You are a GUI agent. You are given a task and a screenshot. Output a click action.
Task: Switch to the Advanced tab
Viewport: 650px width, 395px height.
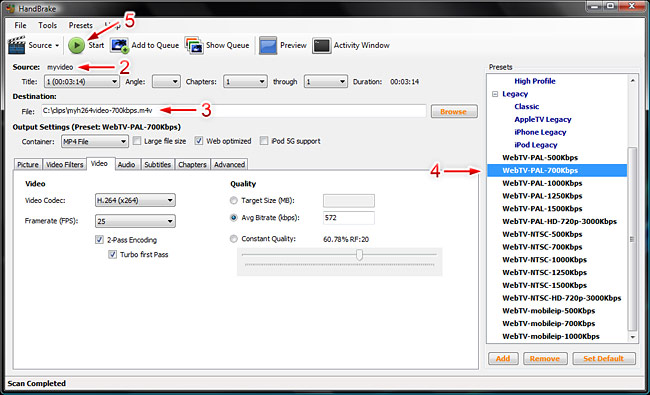(229, 165)
